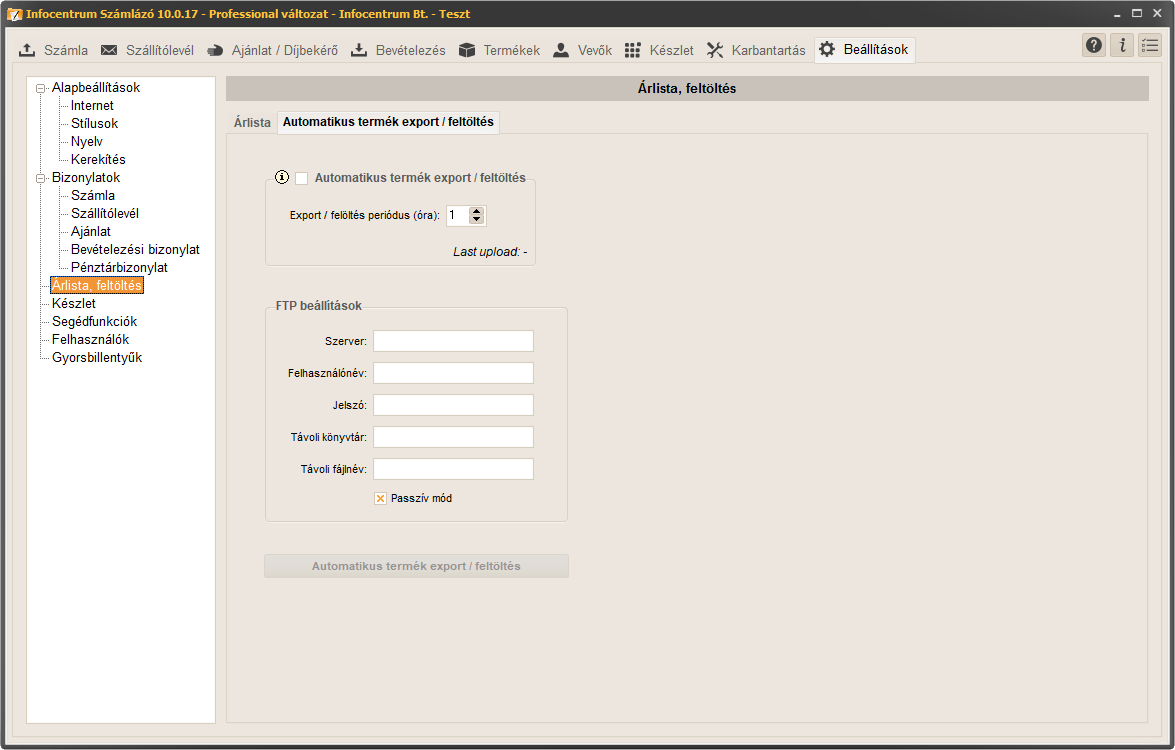
Task: Click the info icon beside auto export checkbox
Action: (282, 178)
